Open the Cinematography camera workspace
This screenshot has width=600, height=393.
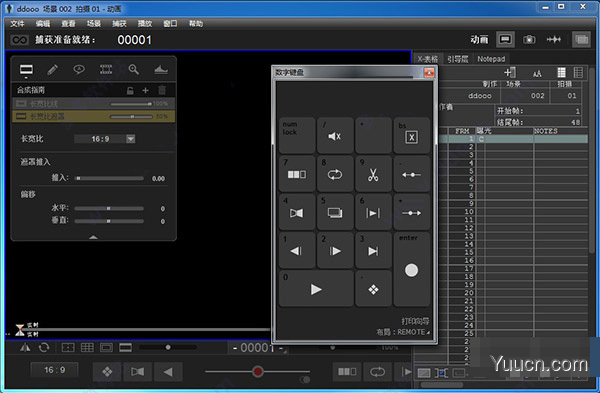coord(529,39)
